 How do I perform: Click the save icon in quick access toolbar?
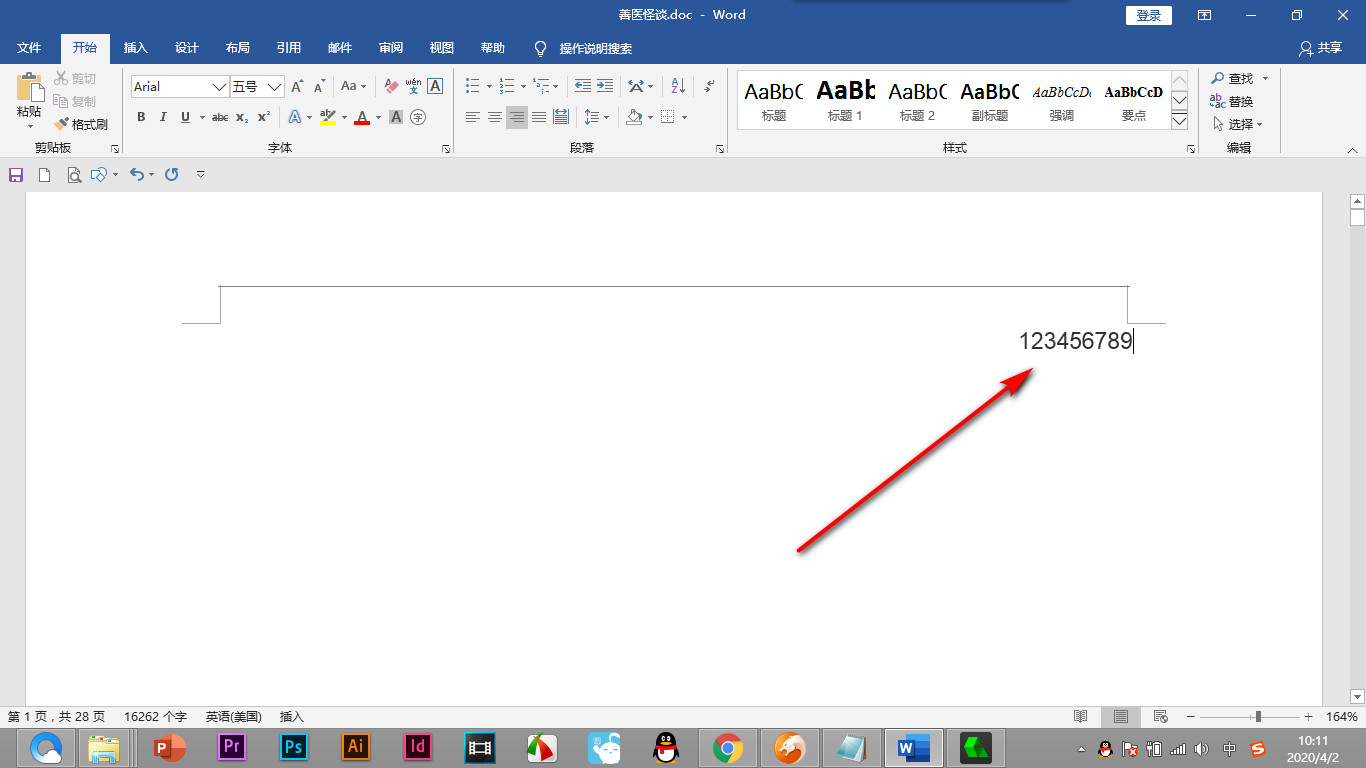(x=16, y=175)
